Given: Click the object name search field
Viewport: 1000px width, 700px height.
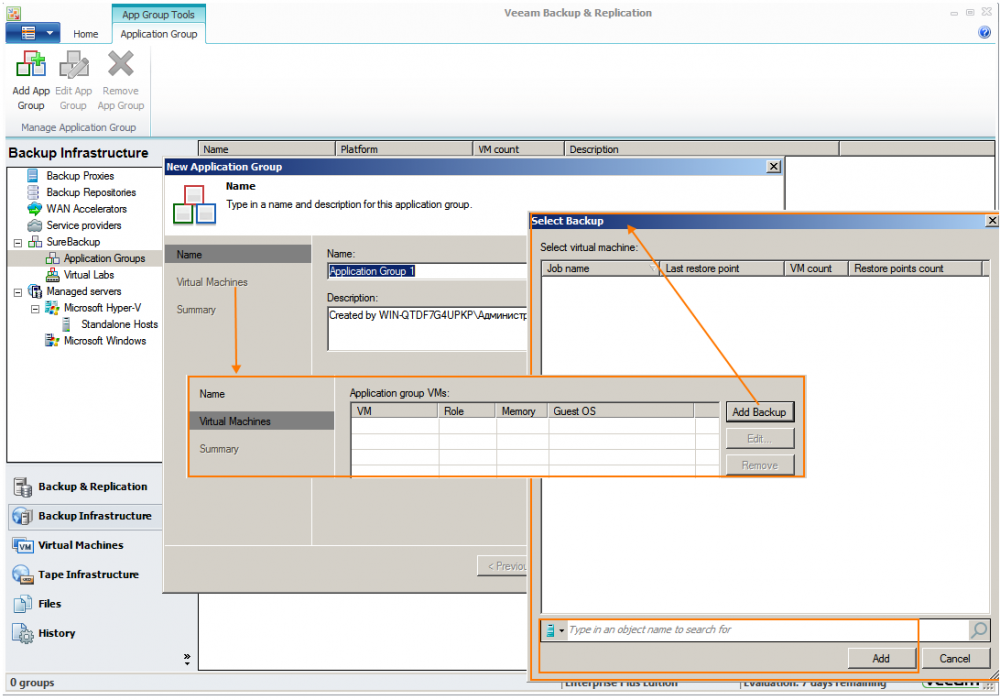Looking at the screenshot, I should pos(765,630).
